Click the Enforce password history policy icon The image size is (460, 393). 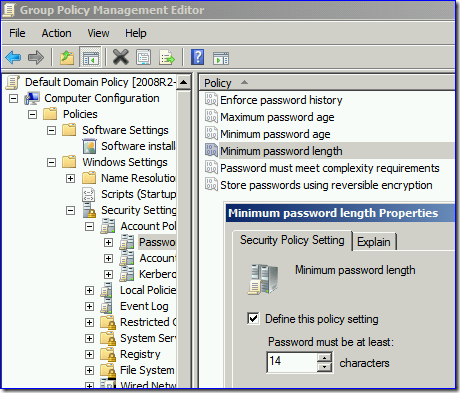coord(211,99)
